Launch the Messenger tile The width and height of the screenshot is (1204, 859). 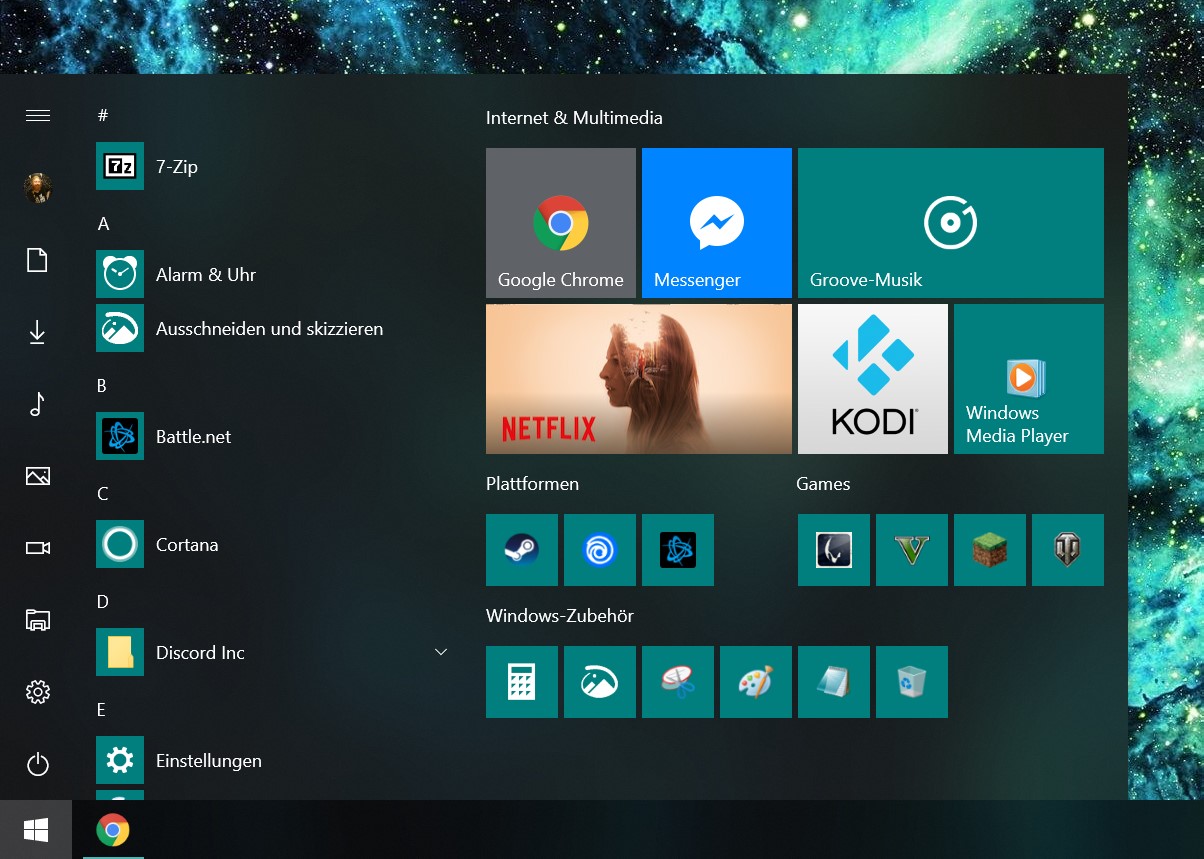pos(717,223)
